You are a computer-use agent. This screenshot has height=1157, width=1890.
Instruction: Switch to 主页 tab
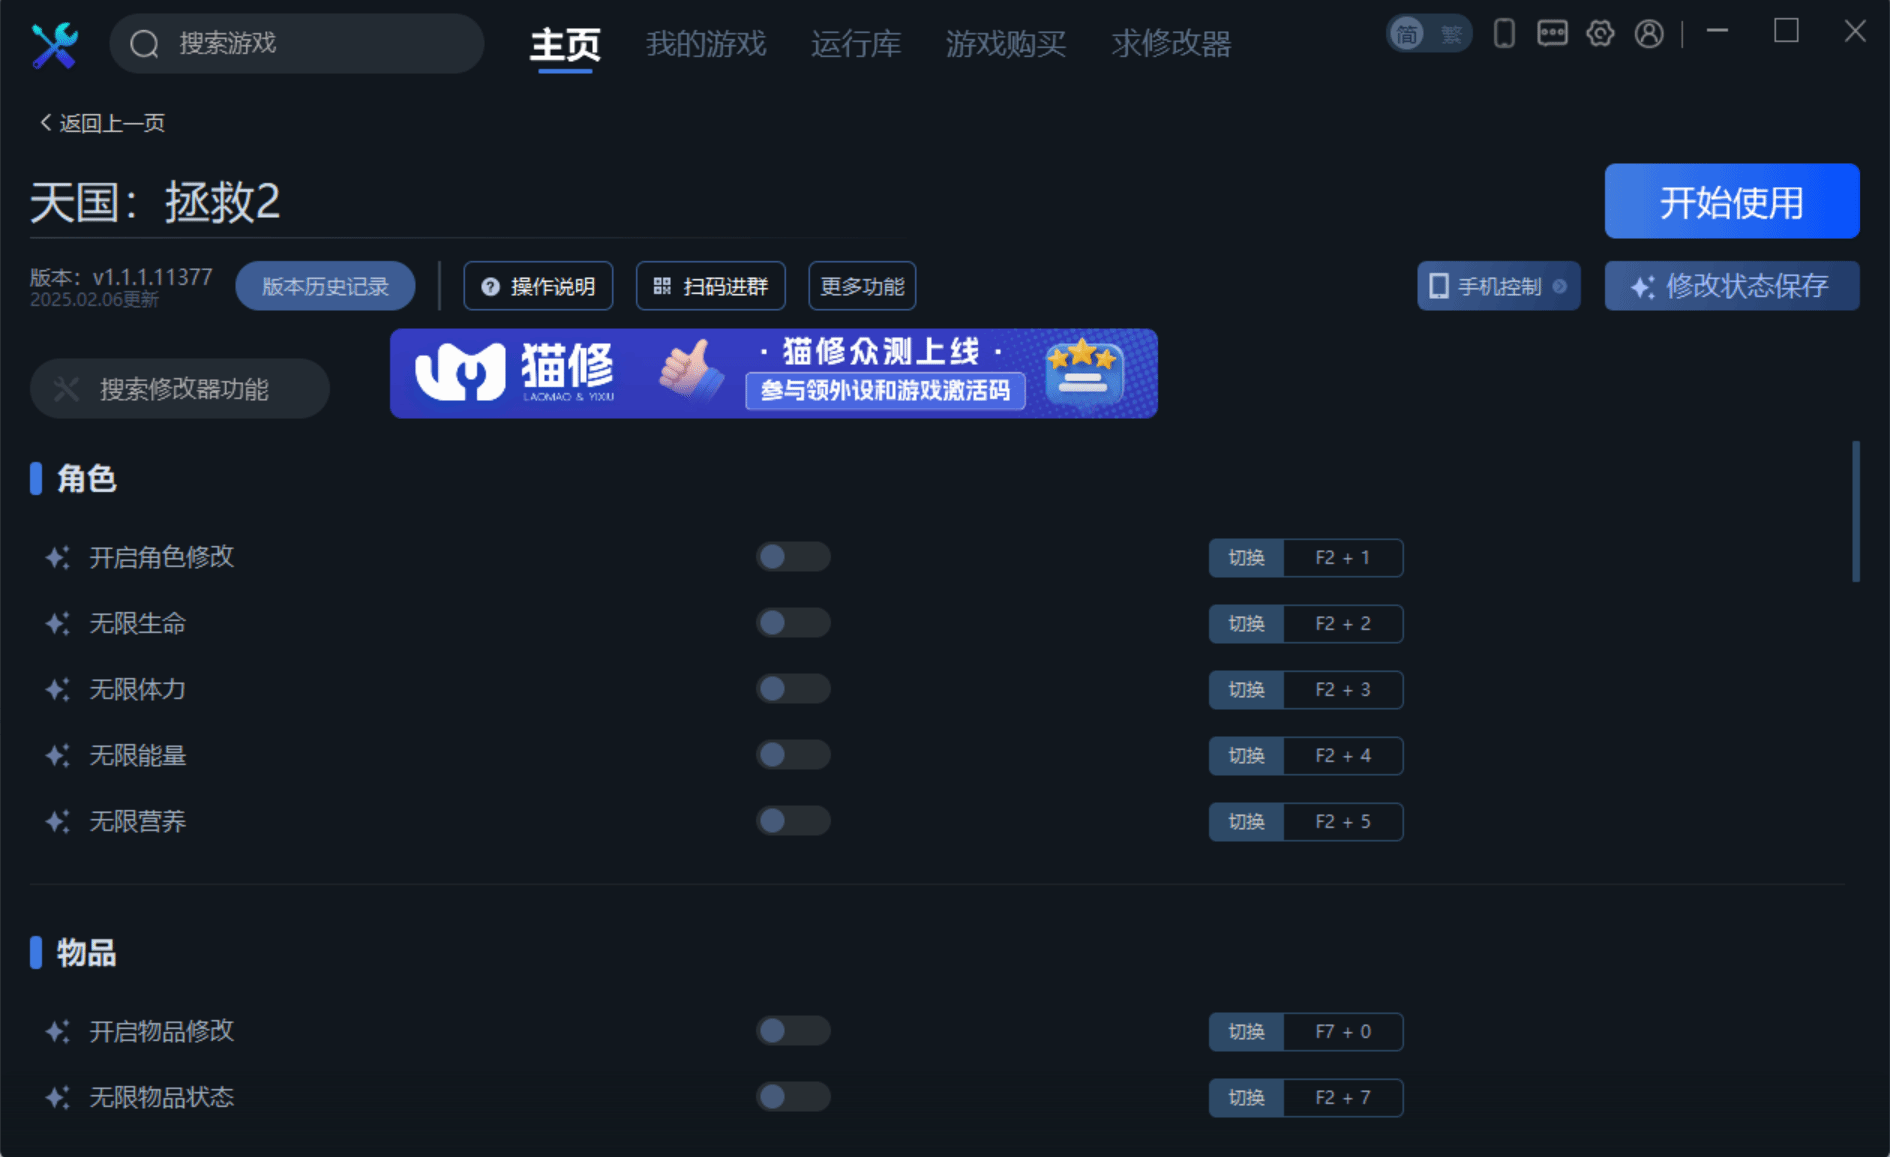[565, 44]
